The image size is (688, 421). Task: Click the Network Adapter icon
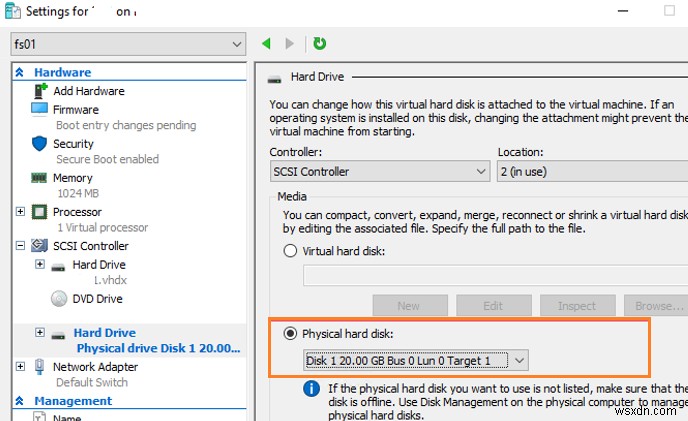click(39, 367)
